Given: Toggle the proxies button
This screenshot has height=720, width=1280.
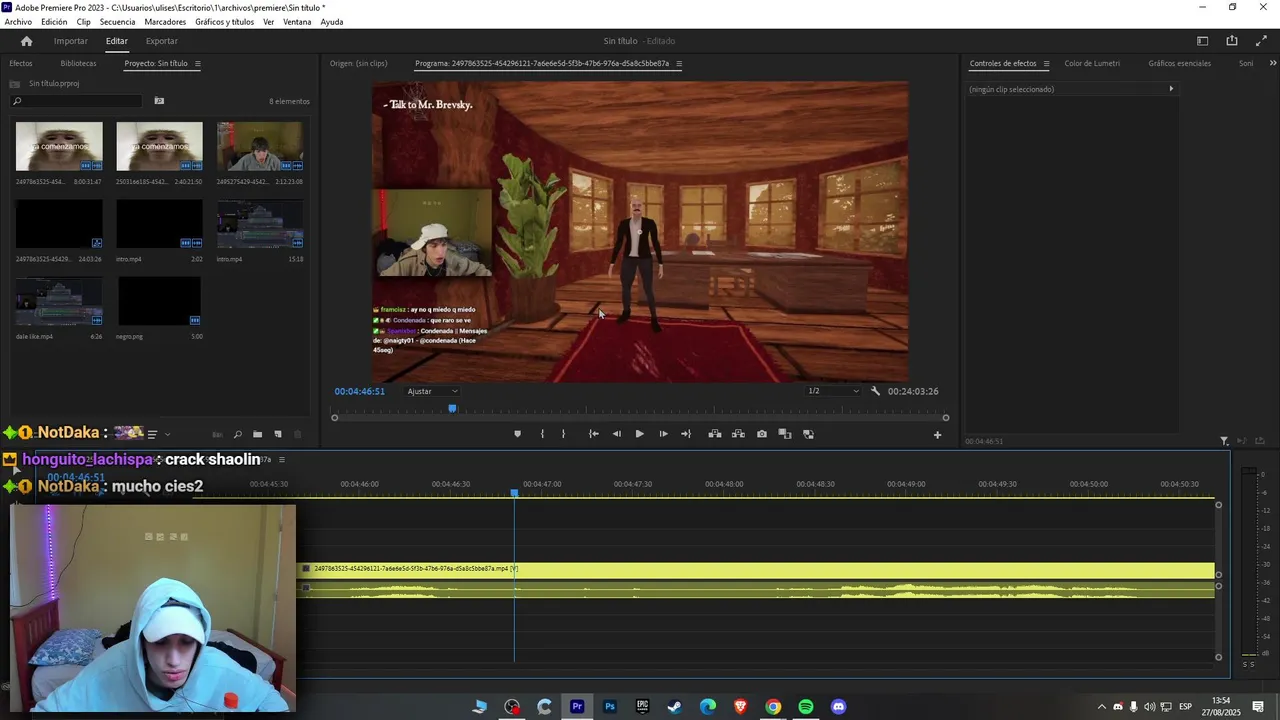Looking at the screenshot, I should point(808,434).
